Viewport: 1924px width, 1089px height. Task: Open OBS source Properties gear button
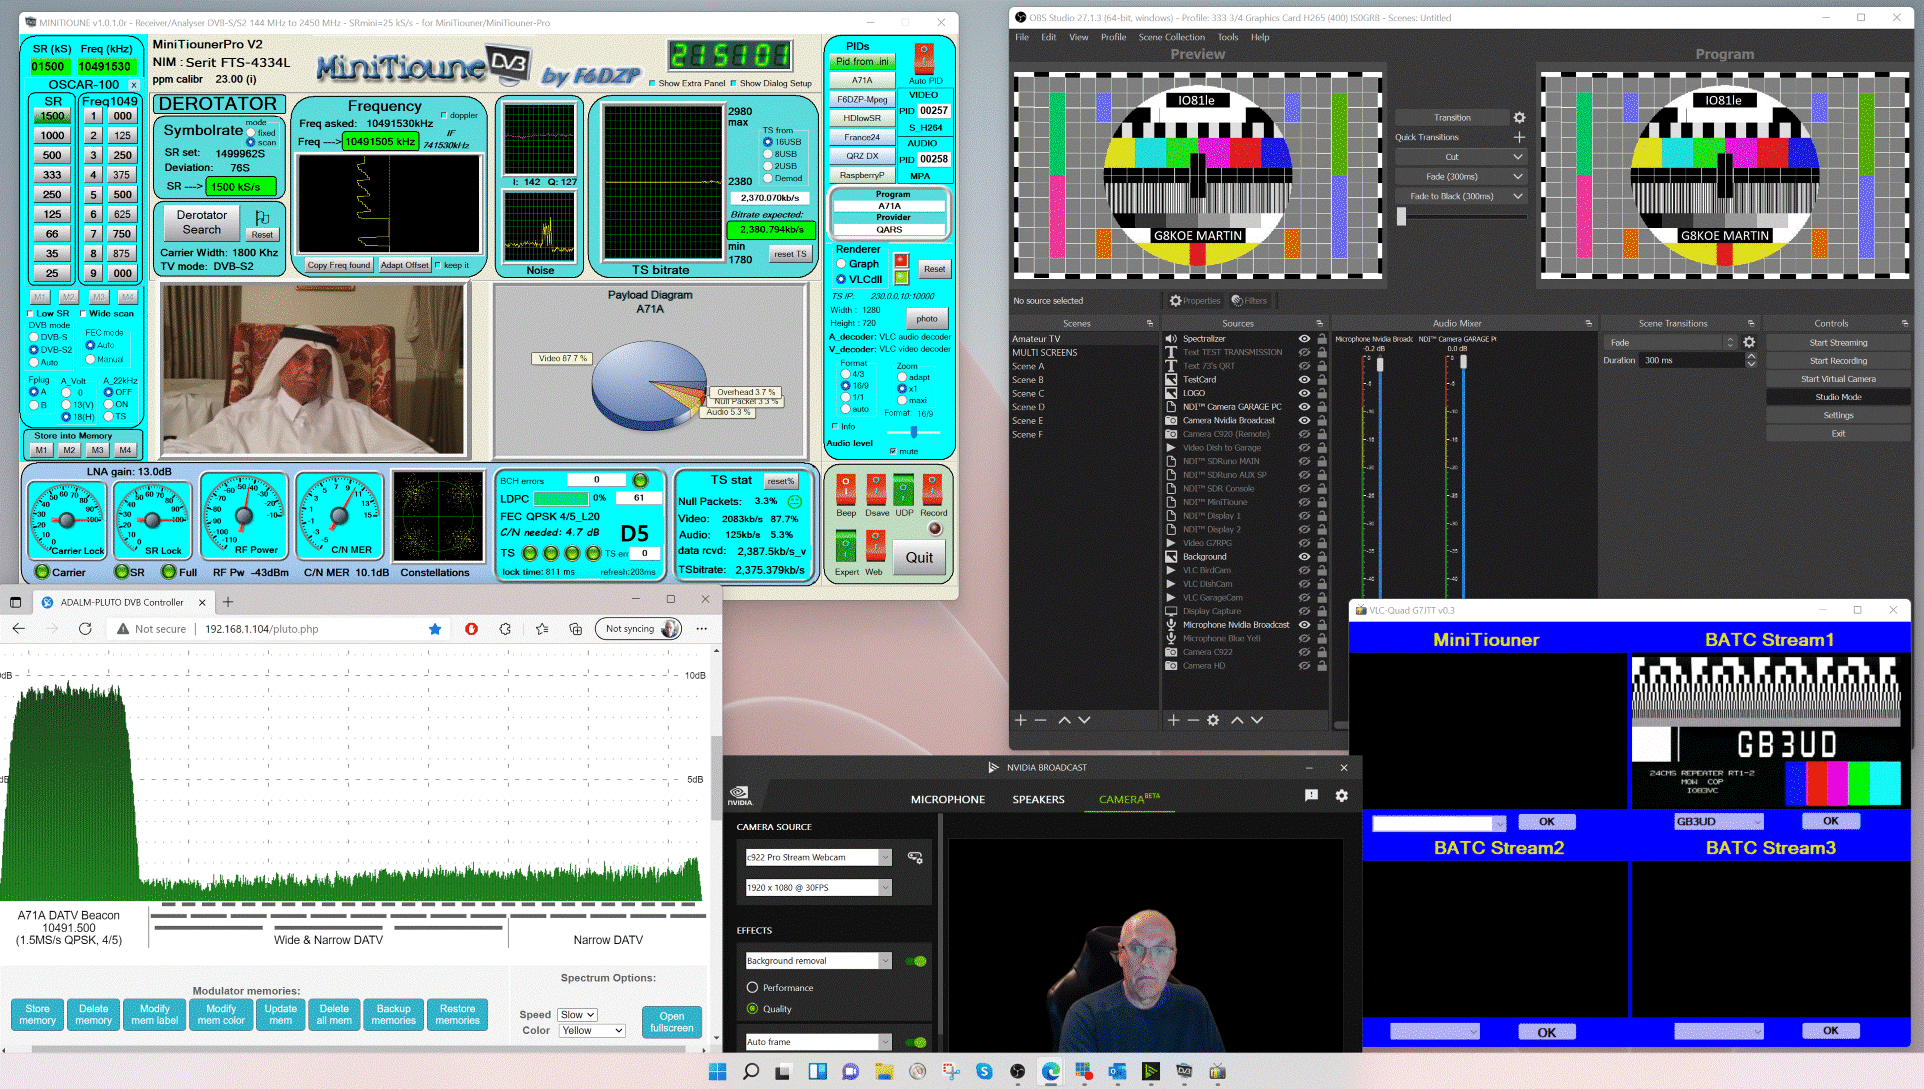coord(1195,300)
